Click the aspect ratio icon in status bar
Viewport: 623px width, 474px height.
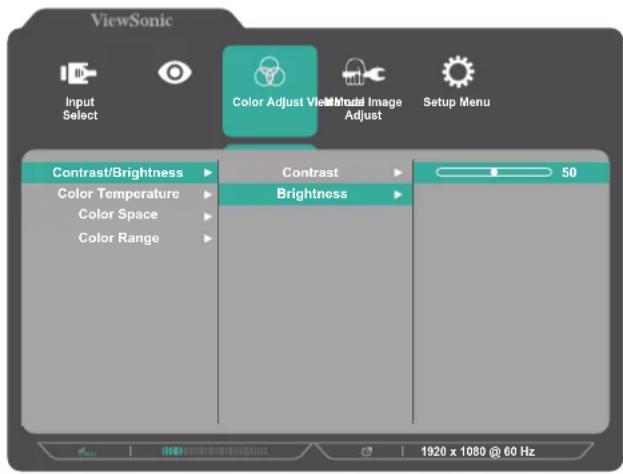coord(367,451)
